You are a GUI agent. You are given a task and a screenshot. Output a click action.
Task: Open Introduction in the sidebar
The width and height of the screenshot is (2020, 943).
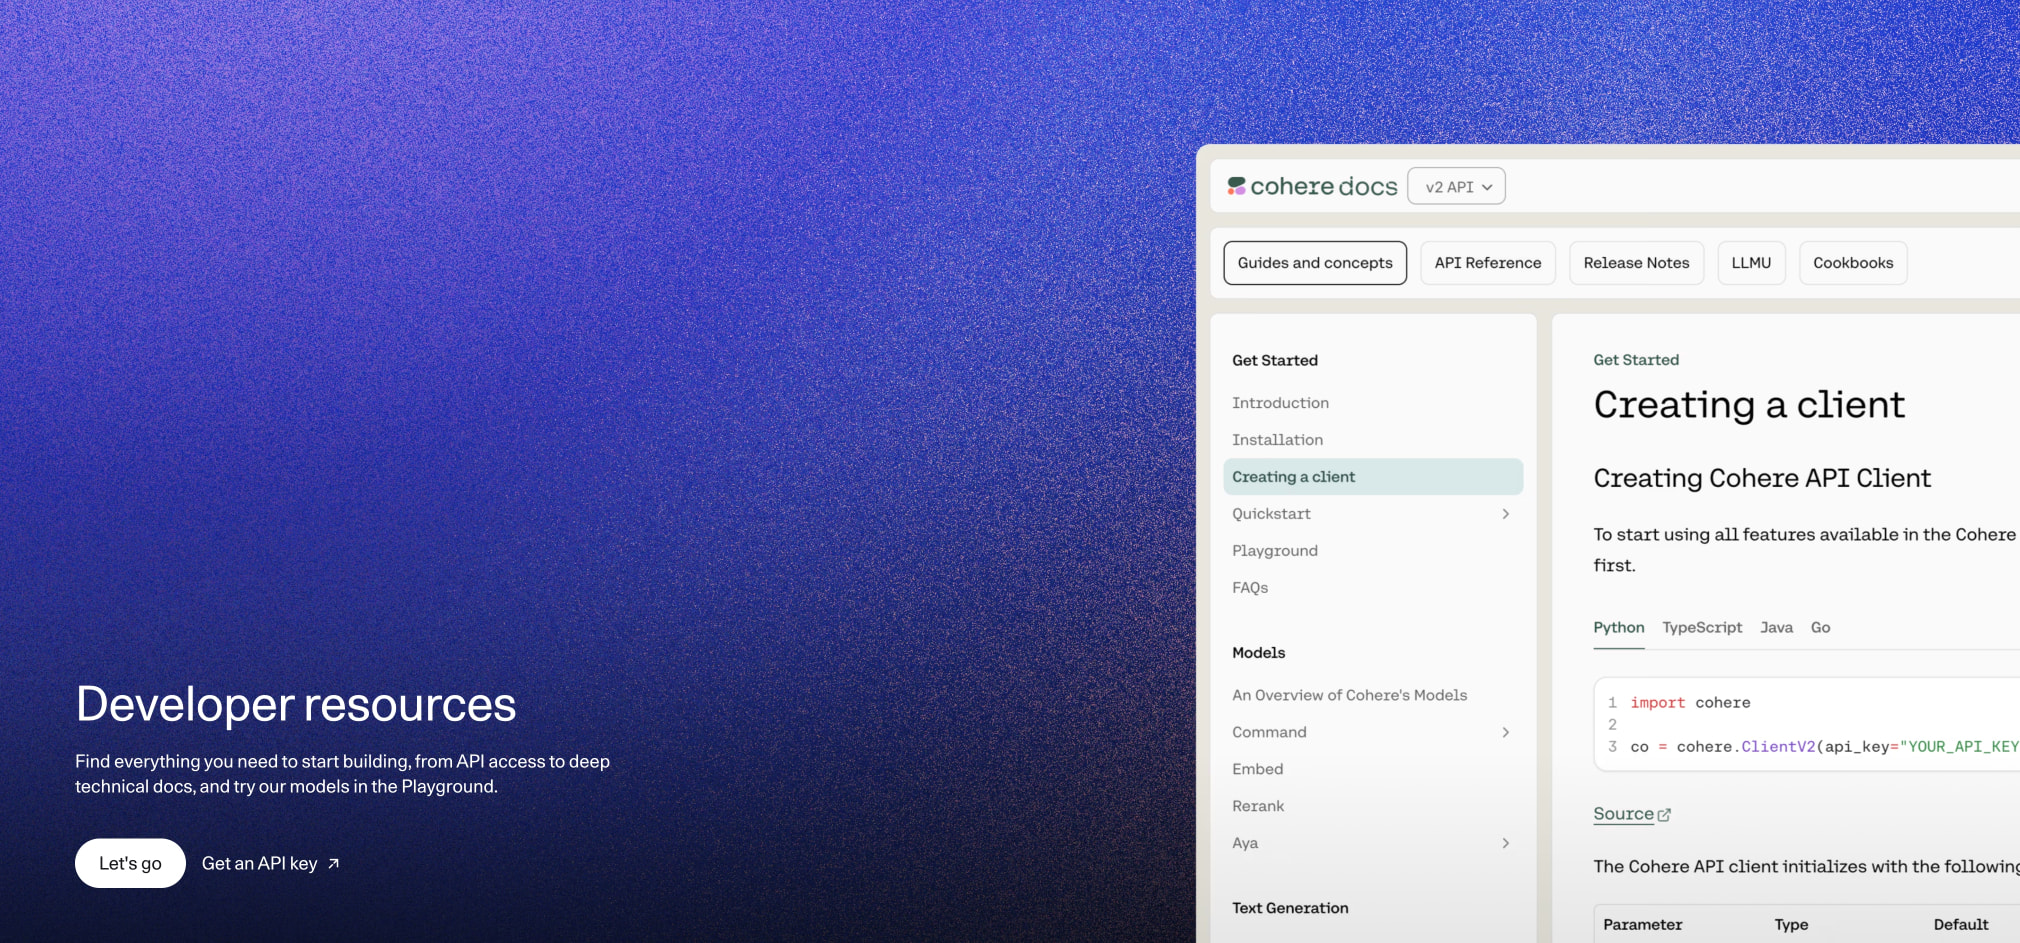coord(1280,403)
